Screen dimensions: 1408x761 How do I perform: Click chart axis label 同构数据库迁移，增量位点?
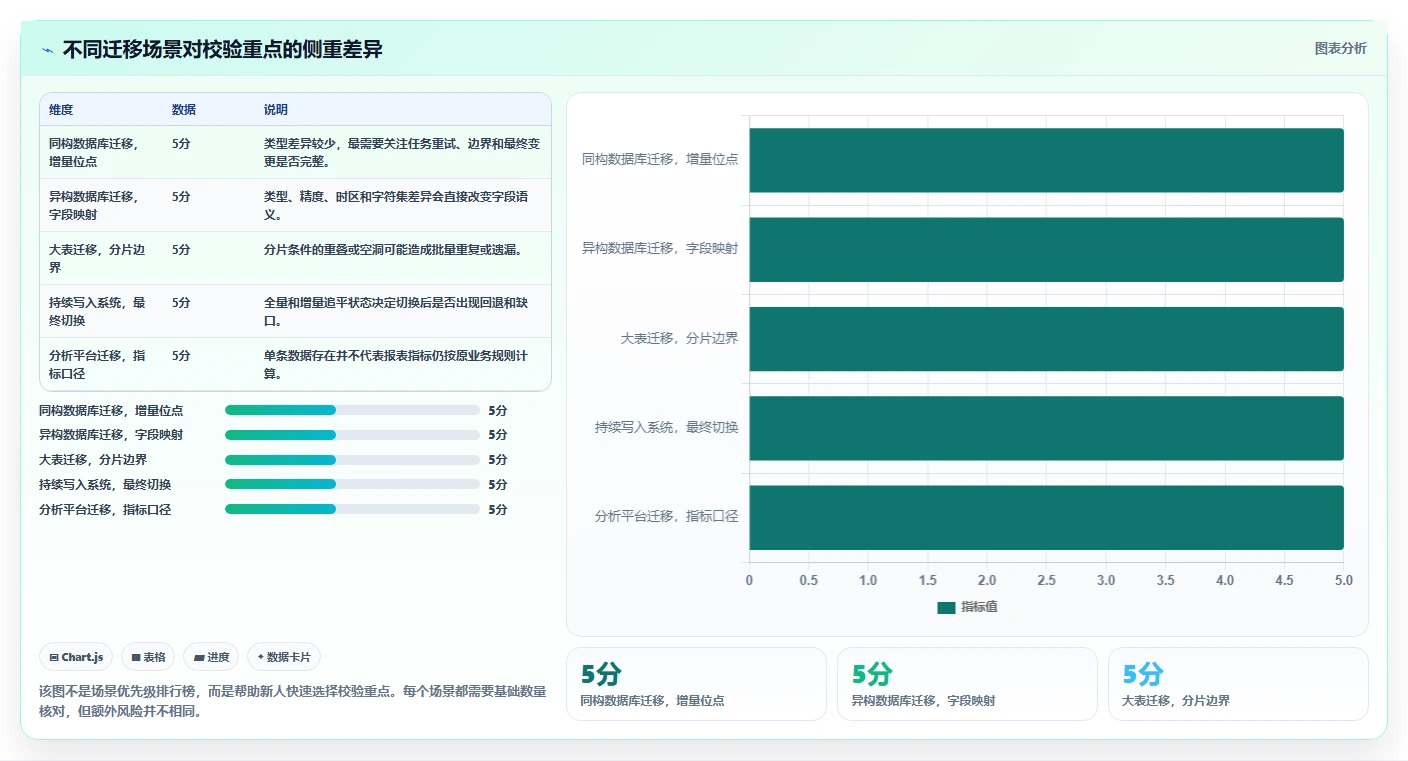(660, 159)
